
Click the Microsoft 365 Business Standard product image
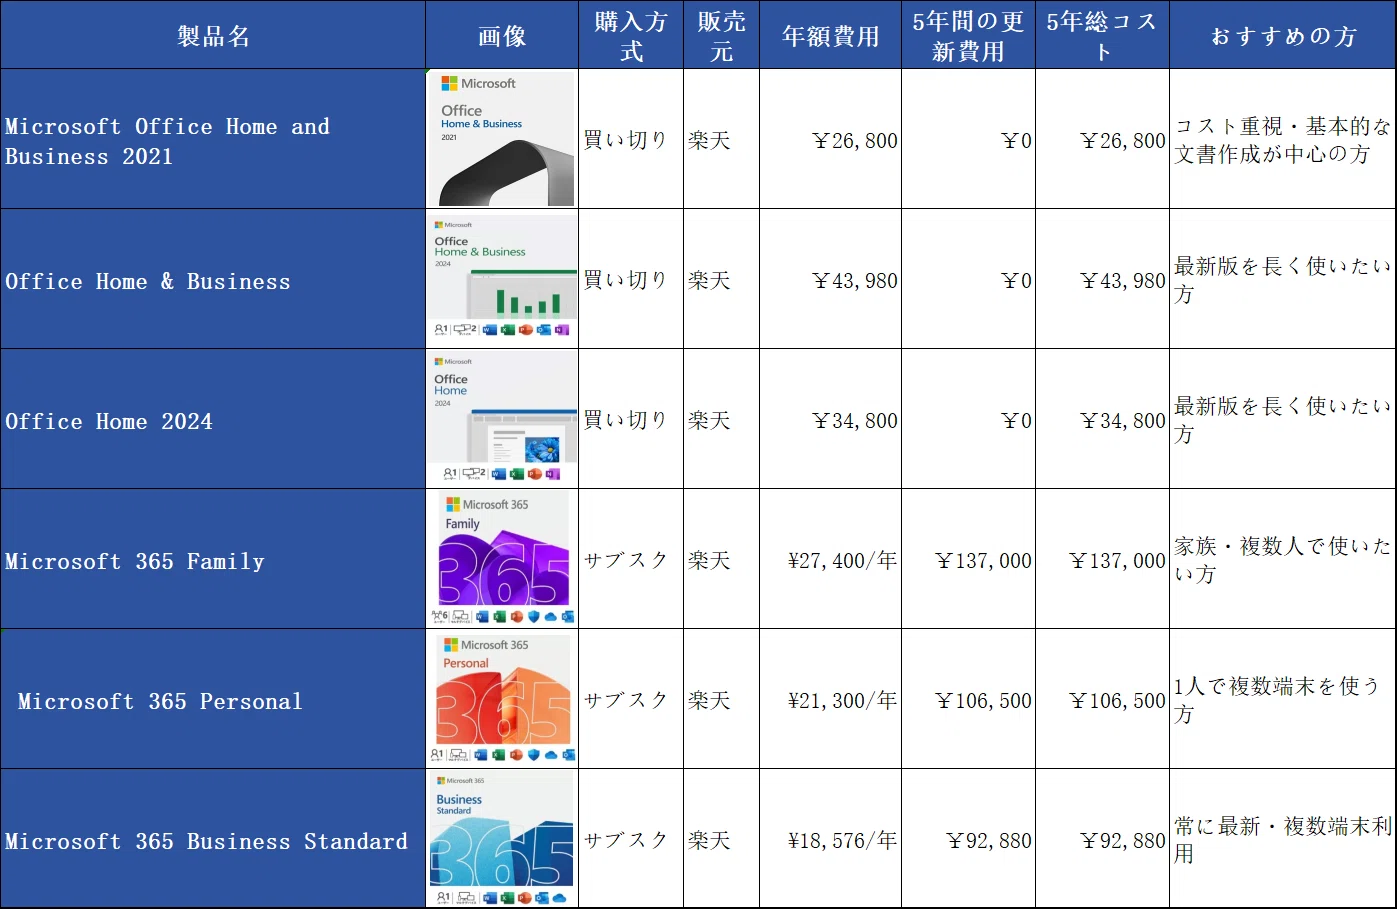click(x=503, y=838)
